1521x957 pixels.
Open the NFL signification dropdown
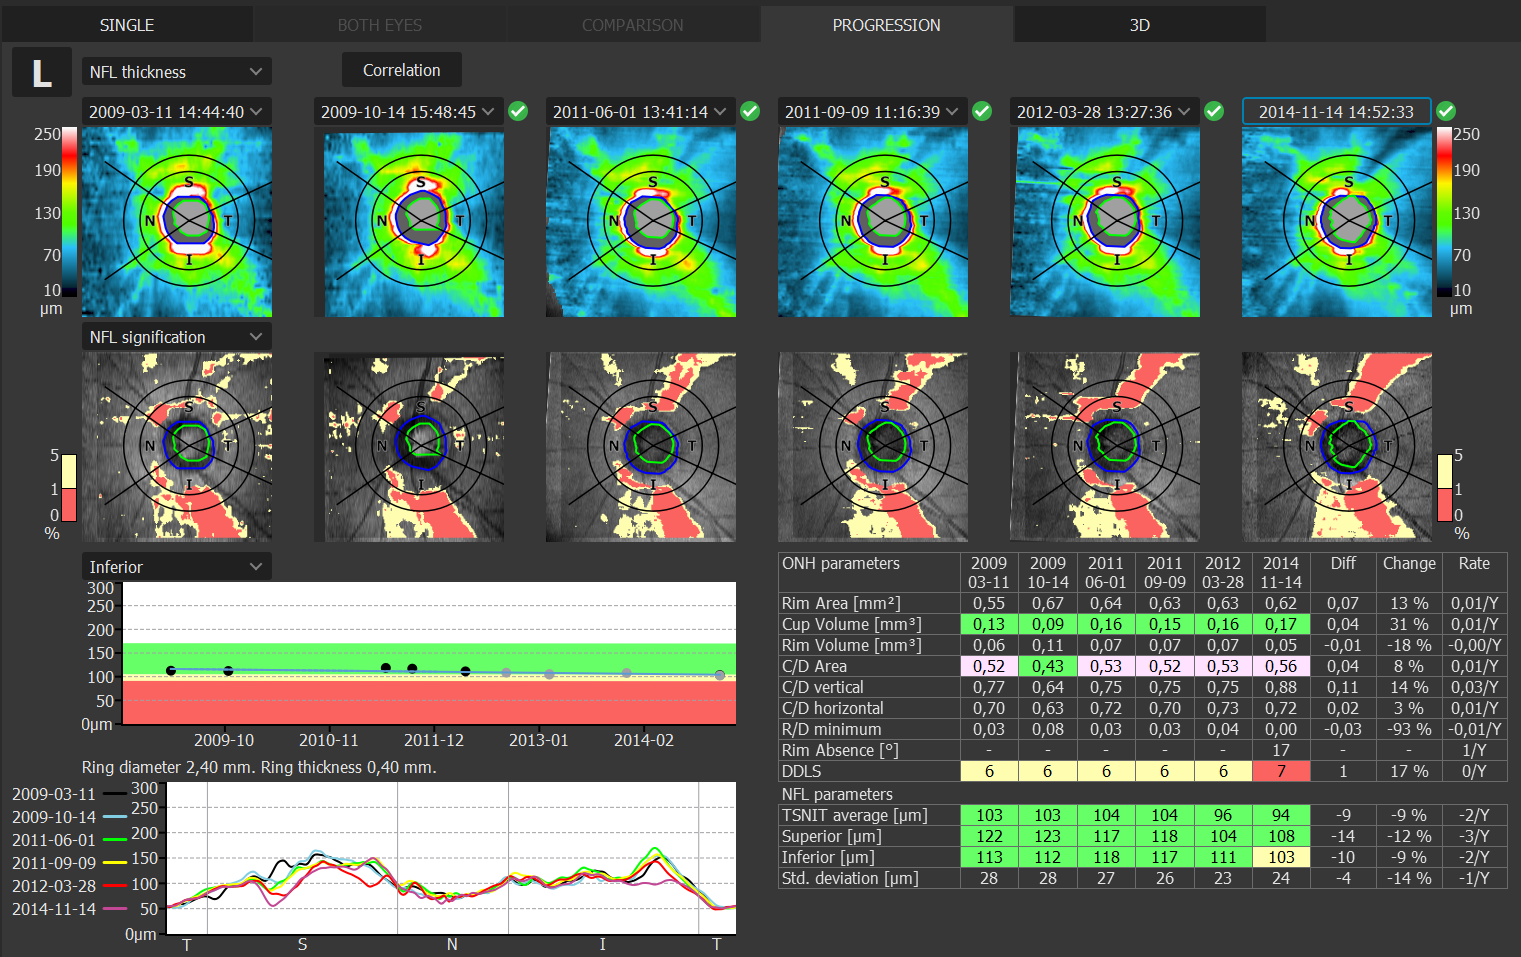coord(177,337)
